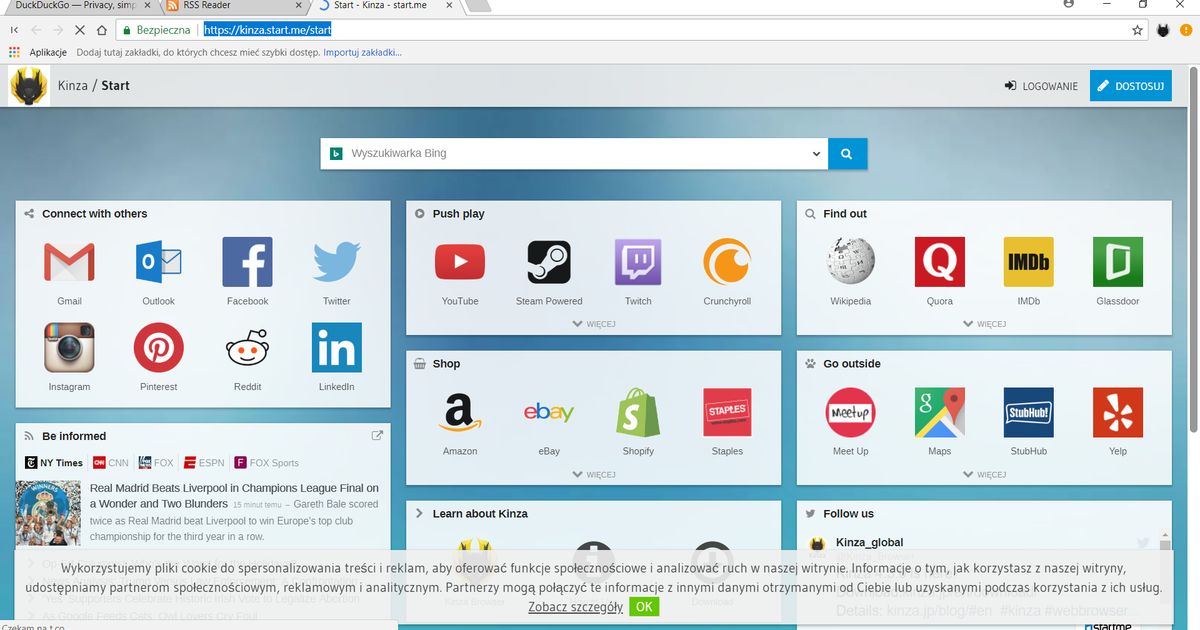Open the Google Maps icon
Image resolution: width=1200 pixels, height=630 pixels.
tap(940, 412)
